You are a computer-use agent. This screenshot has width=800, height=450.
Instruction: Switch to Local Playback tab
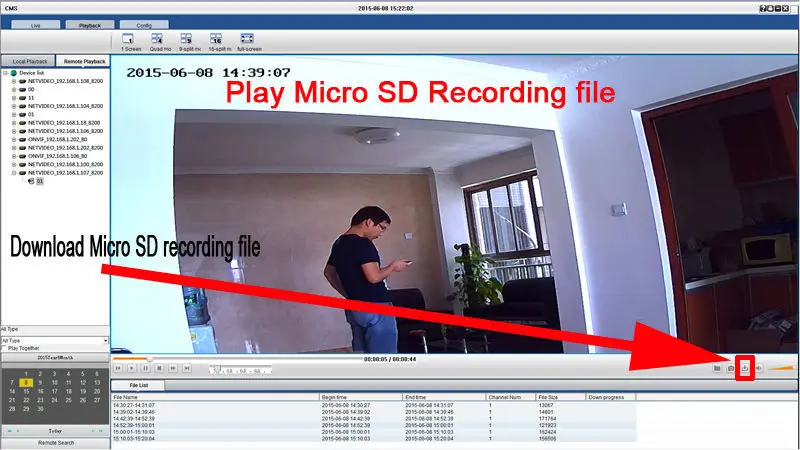tap(29, 61)
